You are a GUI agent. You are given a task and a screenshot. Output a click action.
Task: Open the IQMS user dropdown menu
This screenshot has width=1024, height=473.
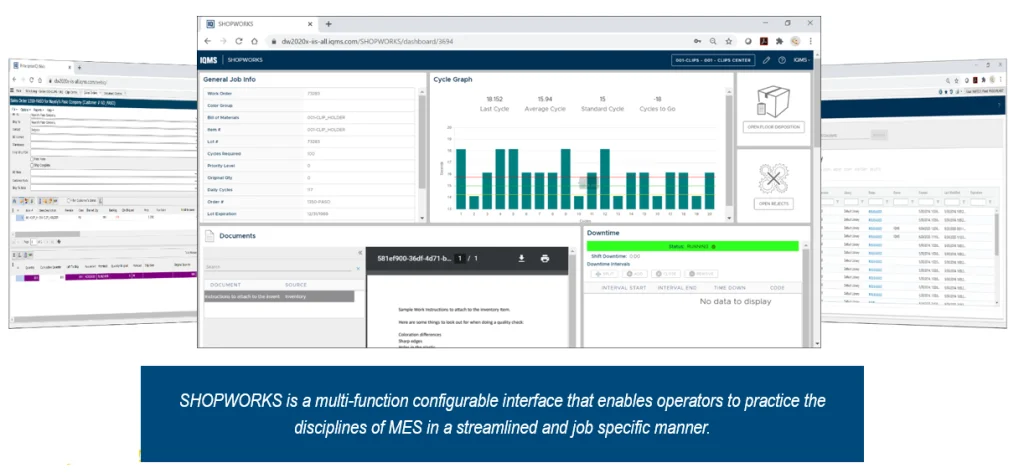801,60
